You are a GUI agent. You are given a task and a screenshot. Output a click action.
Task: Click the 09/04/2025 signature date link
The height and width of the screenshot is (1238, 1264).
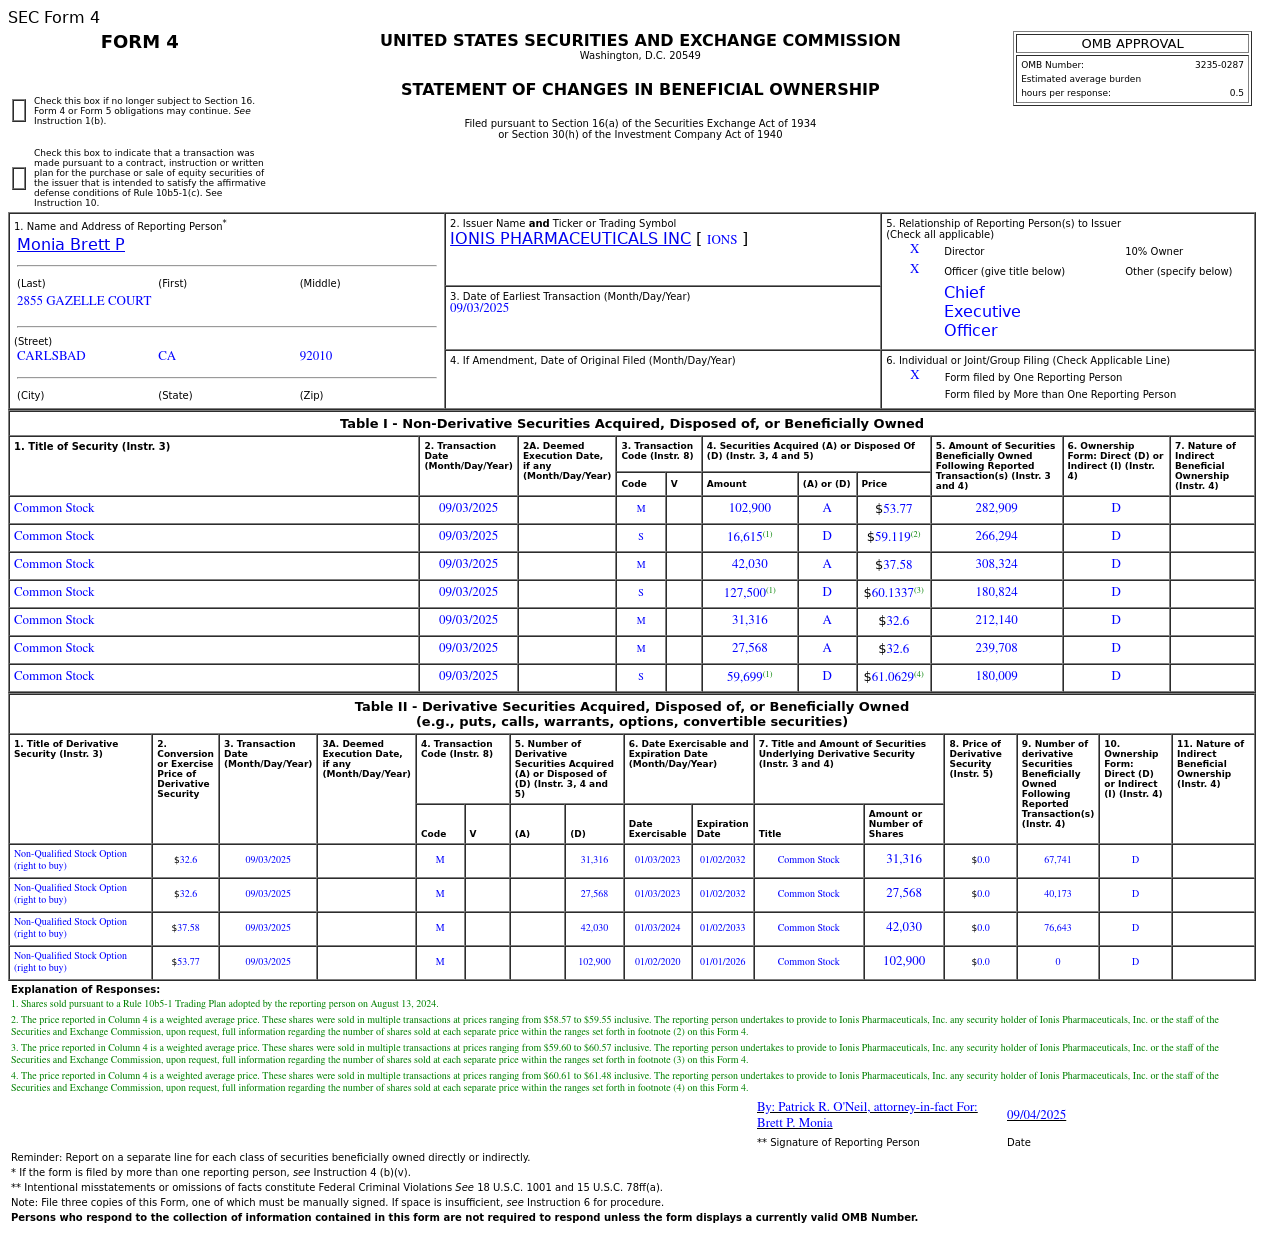pyautogui.click(x=1036, y=1115)
